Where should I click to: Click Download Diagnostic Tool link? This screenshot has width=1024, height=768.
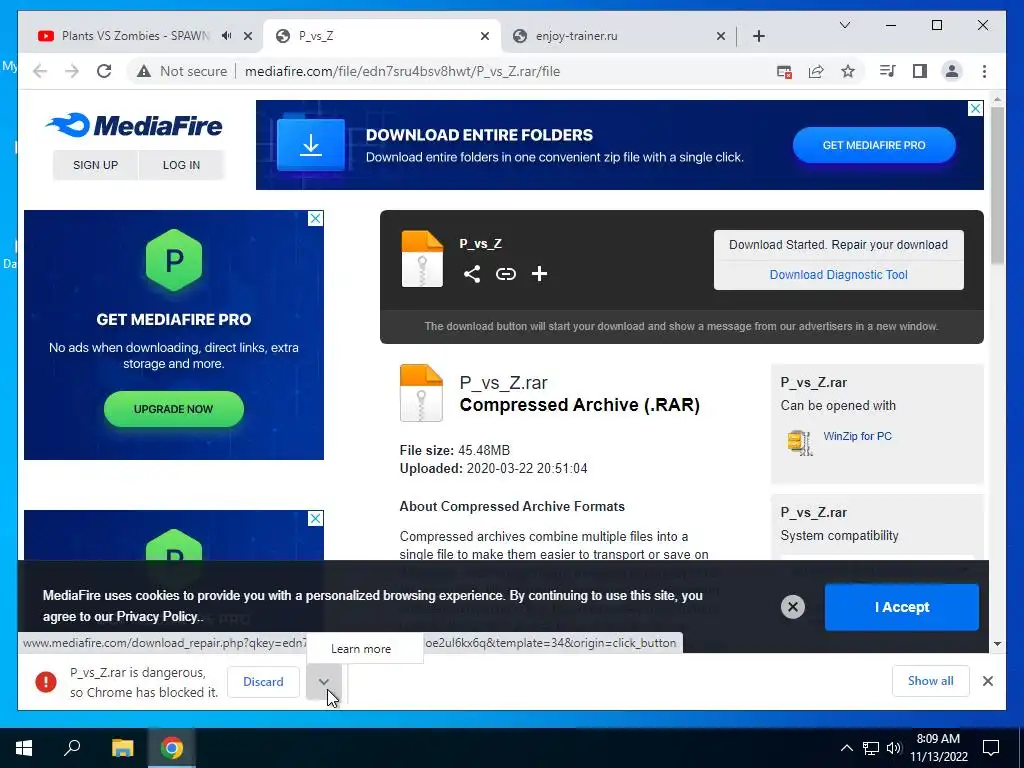(839, 274)
